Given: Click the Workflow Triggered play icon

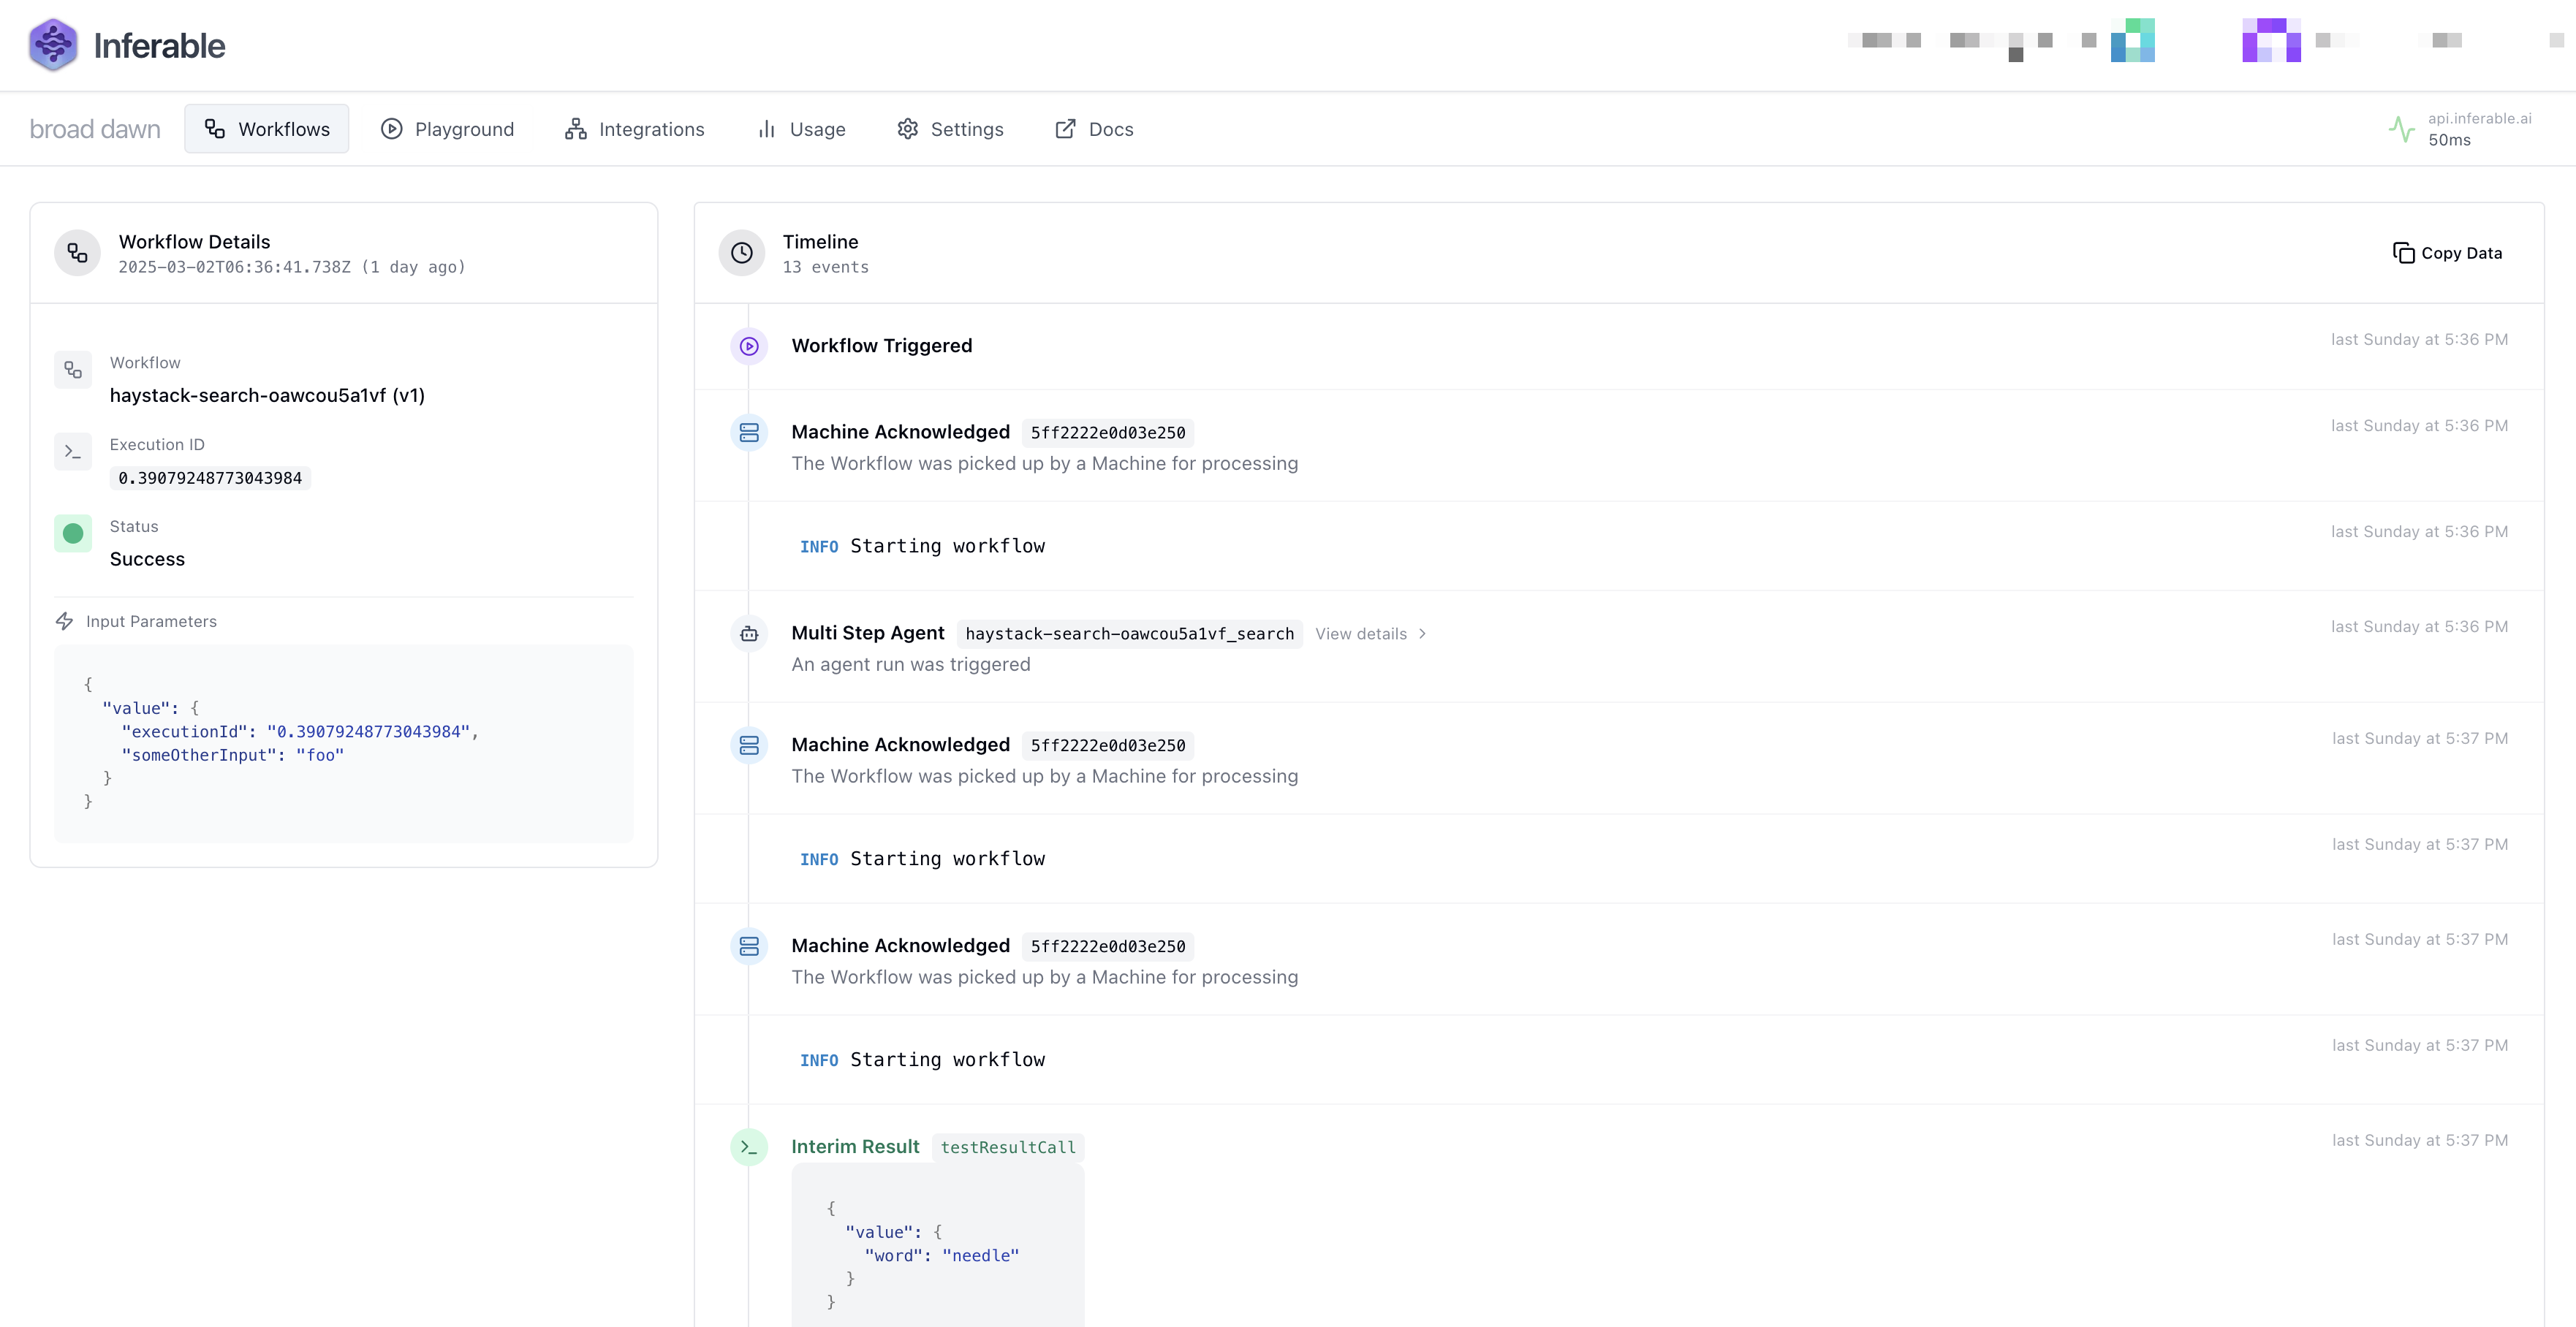Looking at the screenshot, I should click(x=749, y=346).
